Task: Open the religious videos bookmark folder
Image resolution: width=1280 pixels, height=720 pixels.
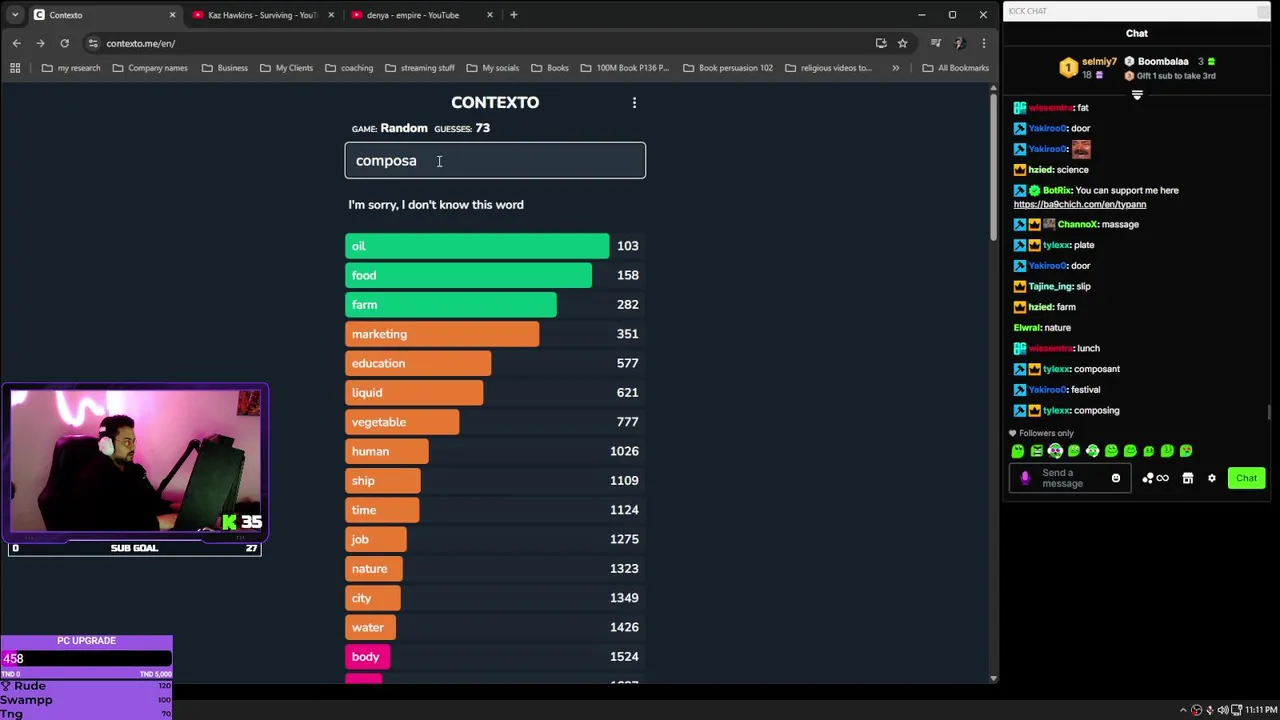Action: click(828, 68)
